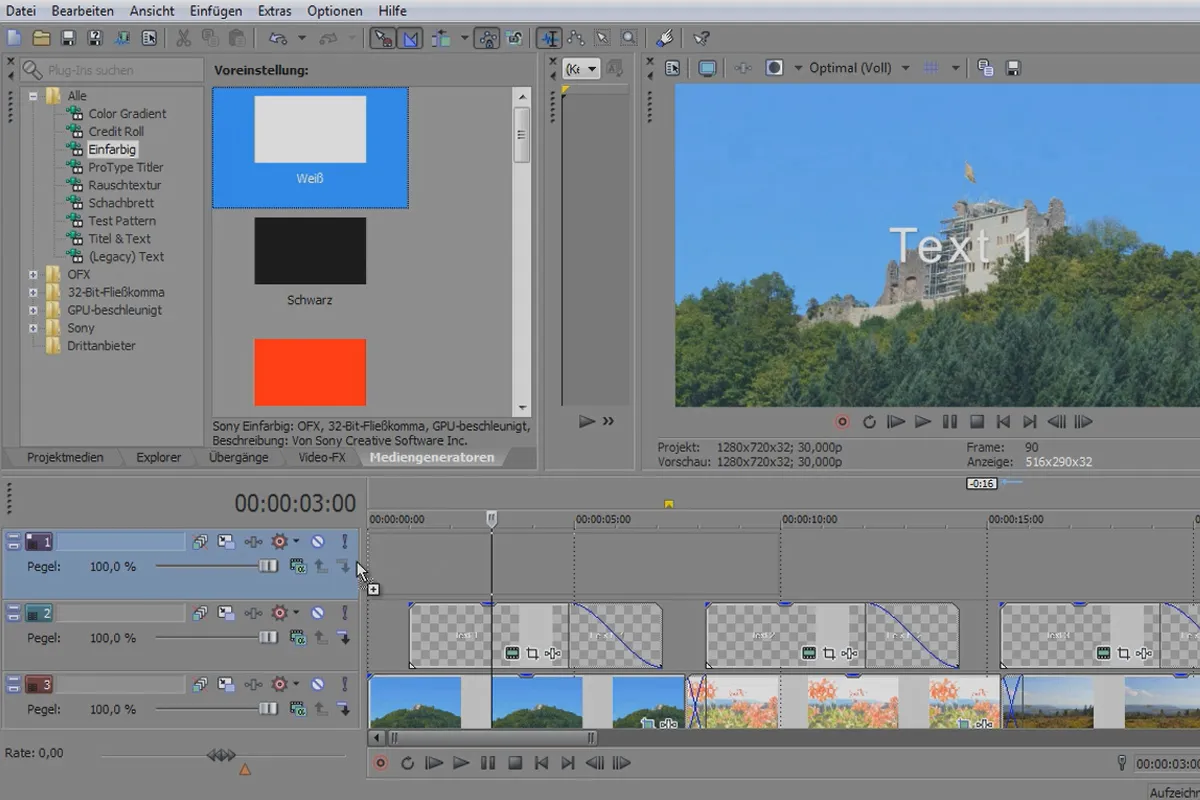Open the automation settings dropdown on track 1
The width and height of the screenshot is (1200, 800).
pos(296,541)
